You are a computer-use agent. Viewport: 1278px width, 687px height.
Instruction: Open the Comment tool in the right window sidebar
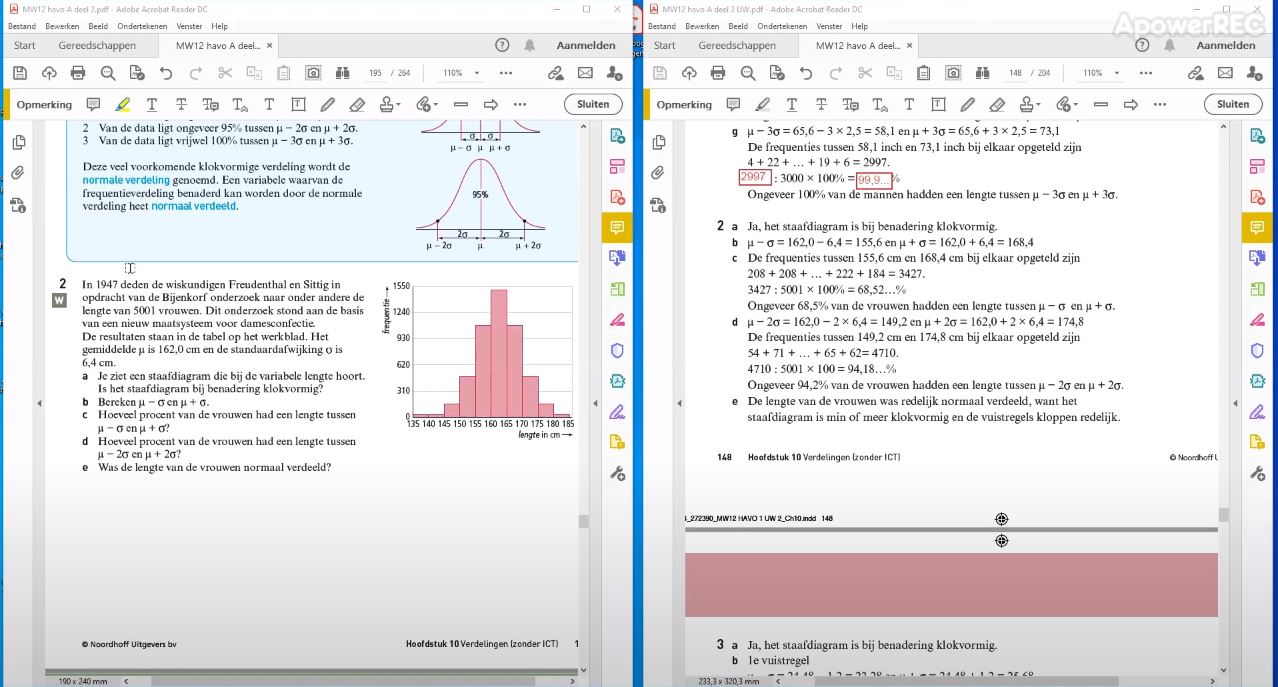pyautogui.click(x=1257, y=228)
